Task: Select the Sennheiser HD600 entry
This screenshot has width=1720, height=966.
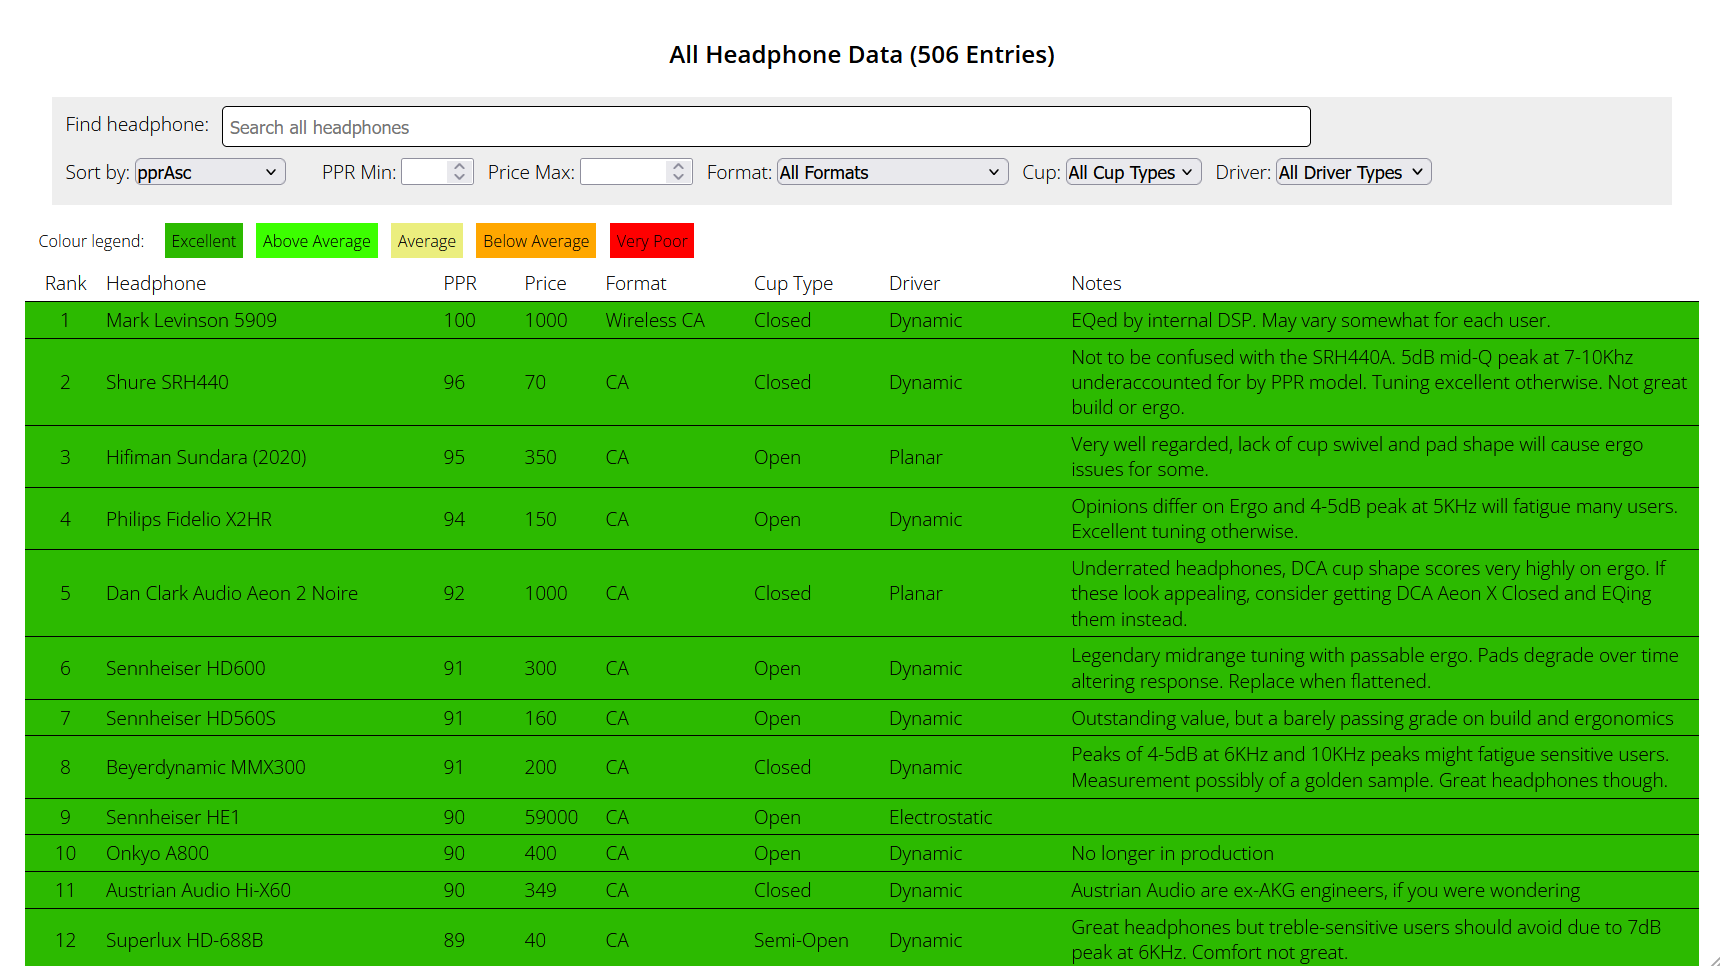Action: coord(186,668)
